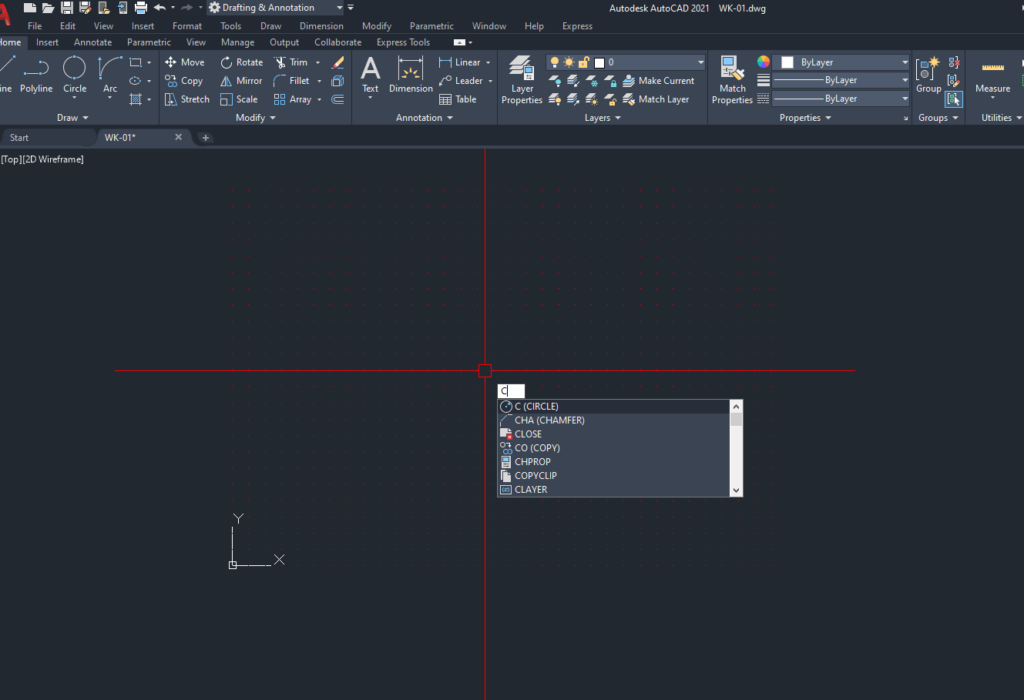Switch to the Parametric ribbon tab
Image resolution: width=1024 pixels, height=700 pixels.
tap(148, 42)
